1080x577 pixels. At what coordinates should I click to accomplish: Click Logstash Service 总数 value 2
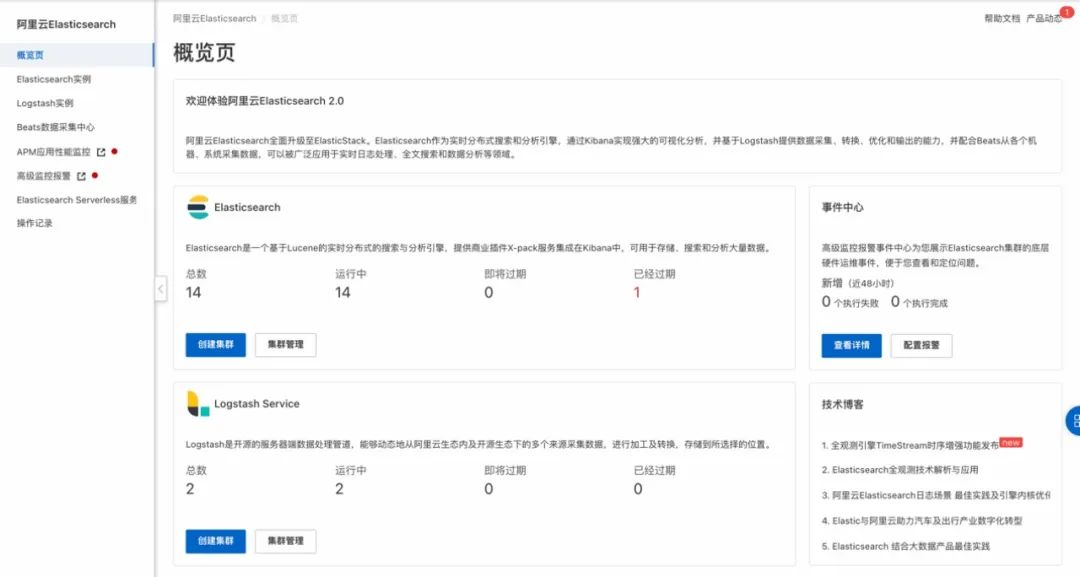[190, 489]
